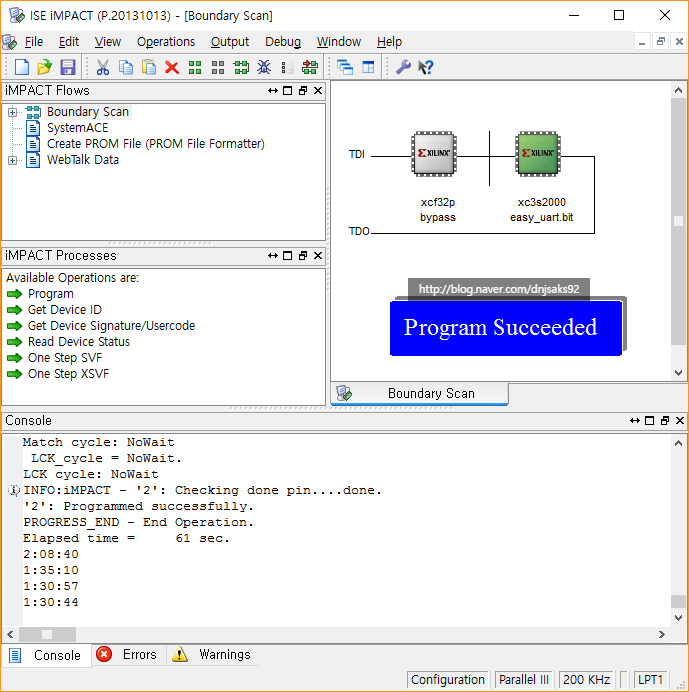Run the Program operation
This screenshot has height=692, width=689.
[51, 294]
